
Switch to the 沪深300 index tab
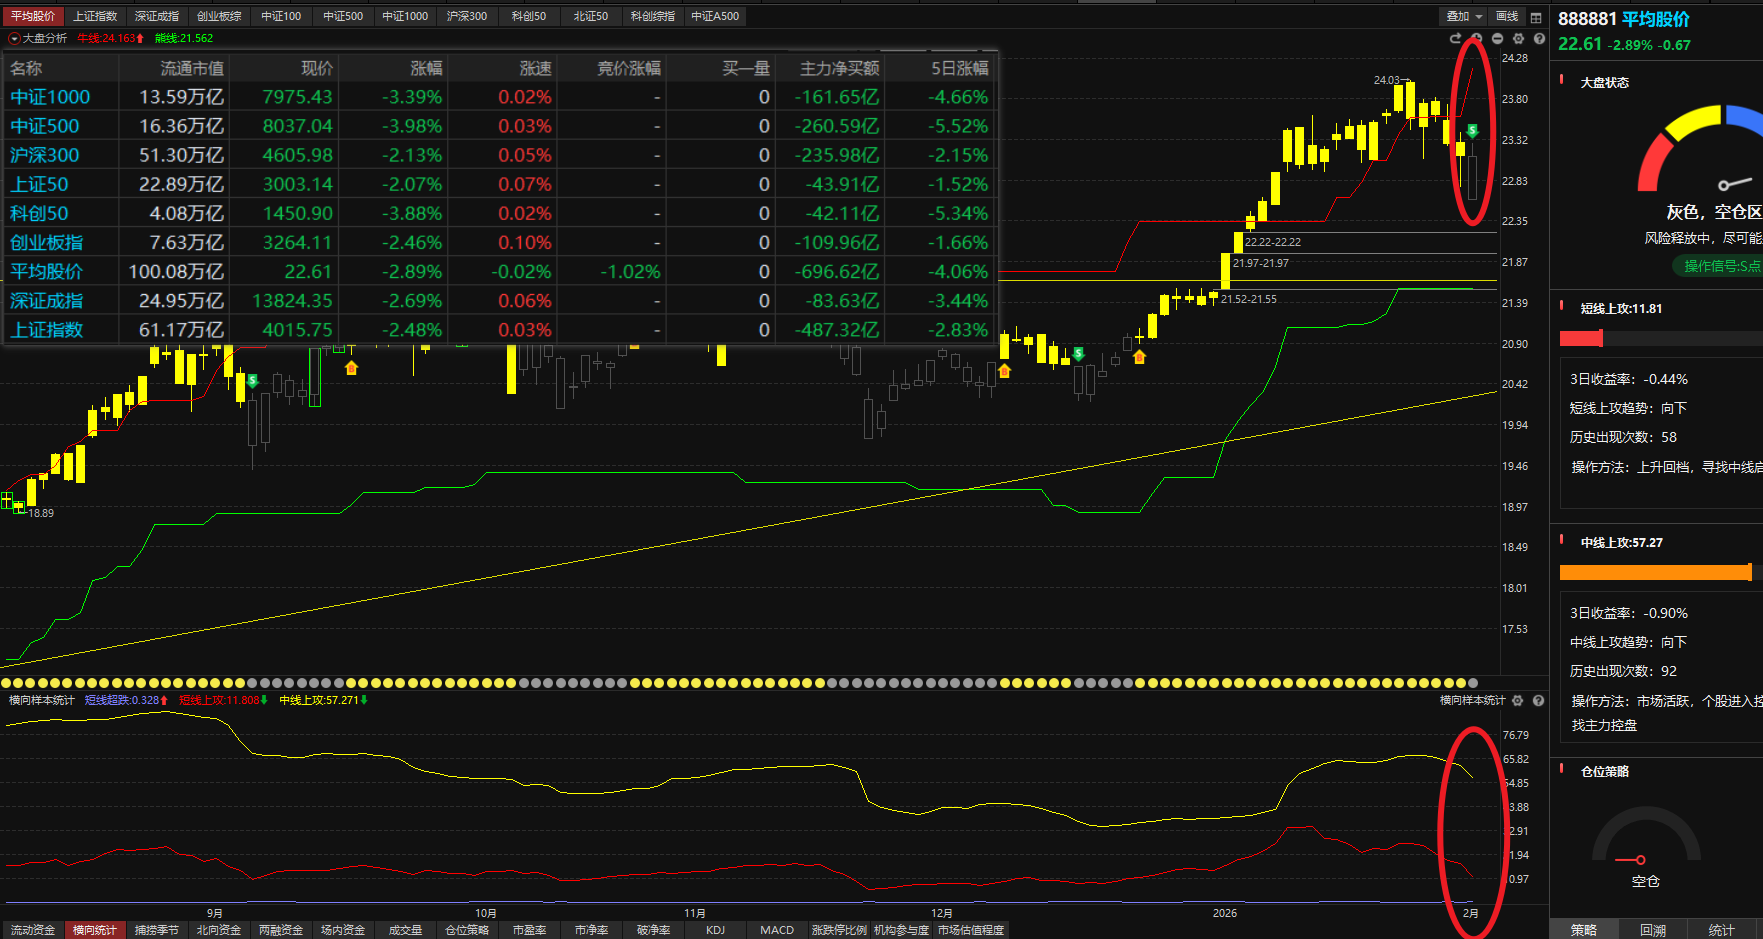(467, 17)
